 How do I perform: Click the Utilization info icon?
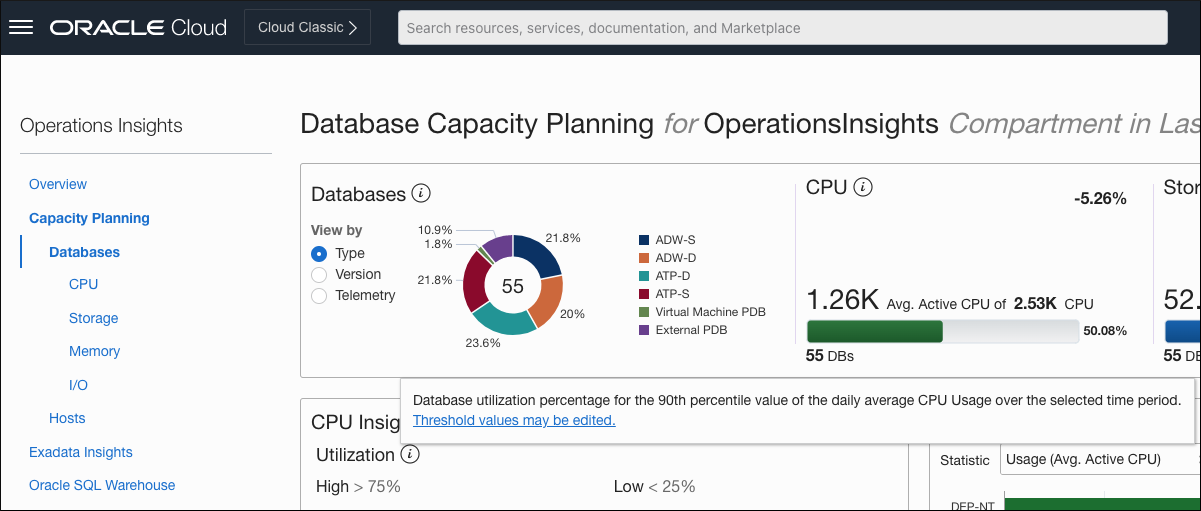(x=409, y=454)
